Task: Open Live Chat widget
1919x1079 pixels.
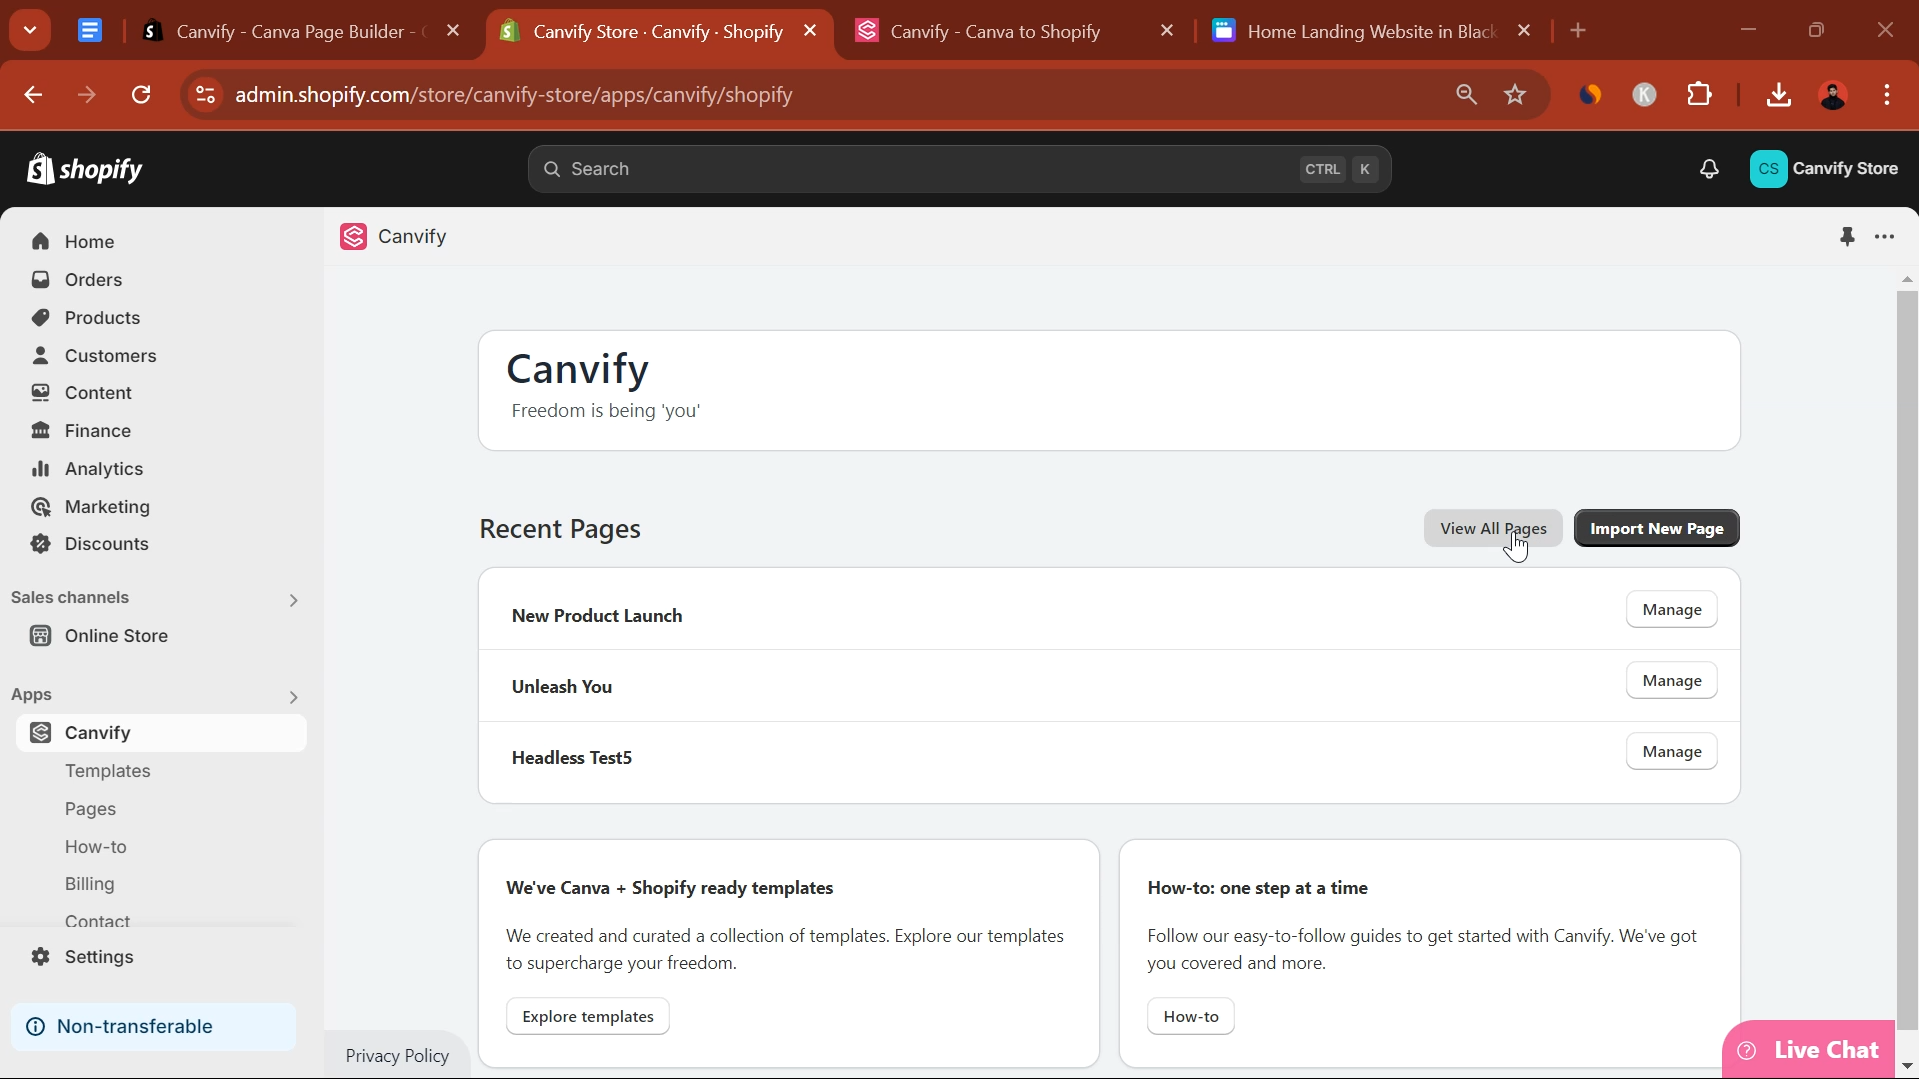Action: (x=1808, y=1050)
